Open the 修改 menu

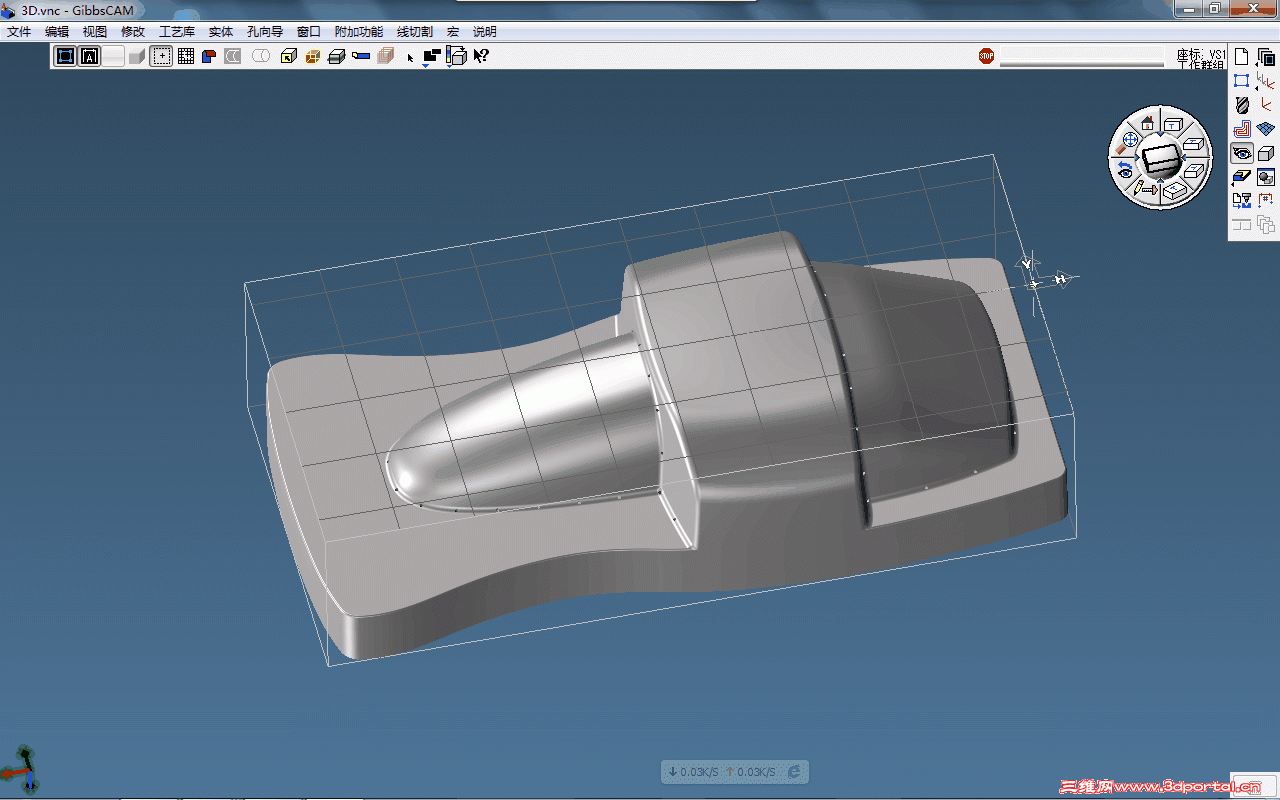pos(133,32)
